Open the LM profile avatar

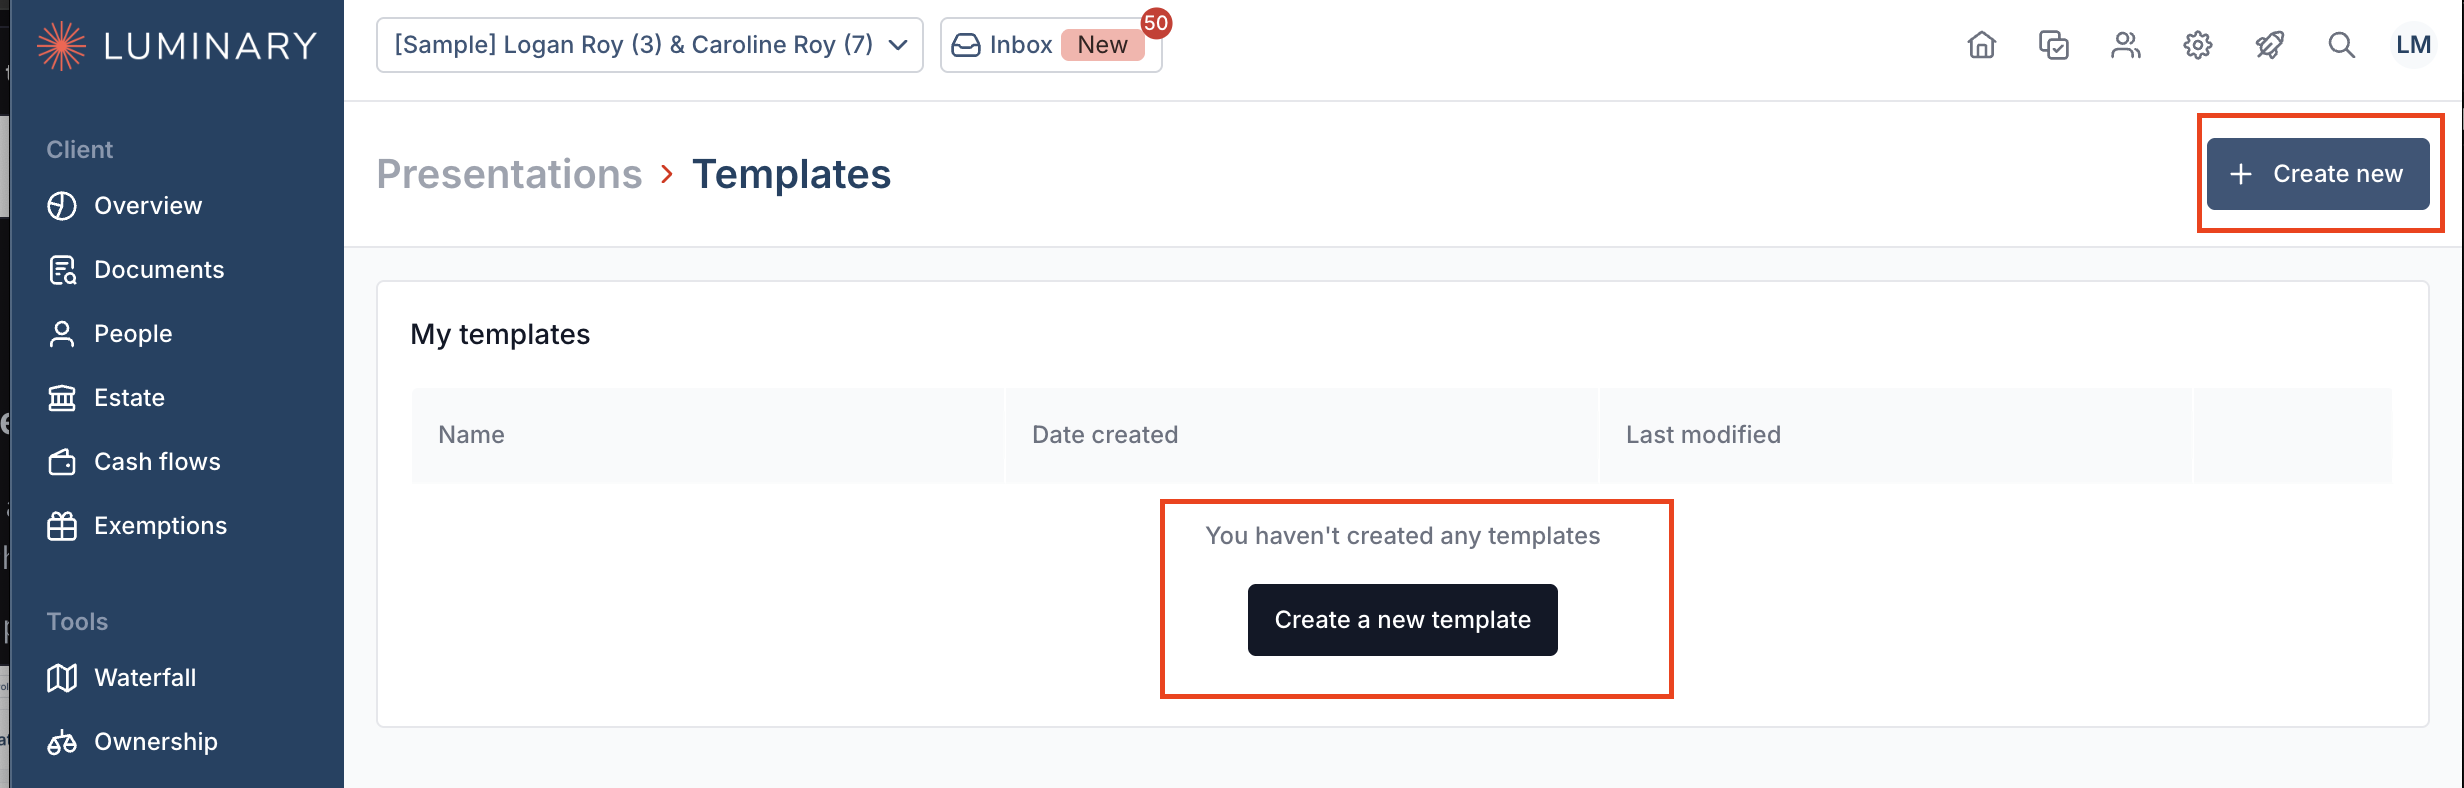click(x=2413, y=45)
